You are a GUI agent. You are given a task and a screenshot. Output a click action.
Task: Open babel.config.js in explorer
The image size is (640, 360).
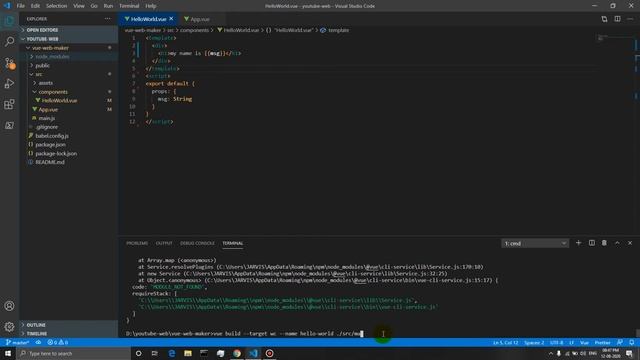(x=69, y=136)
